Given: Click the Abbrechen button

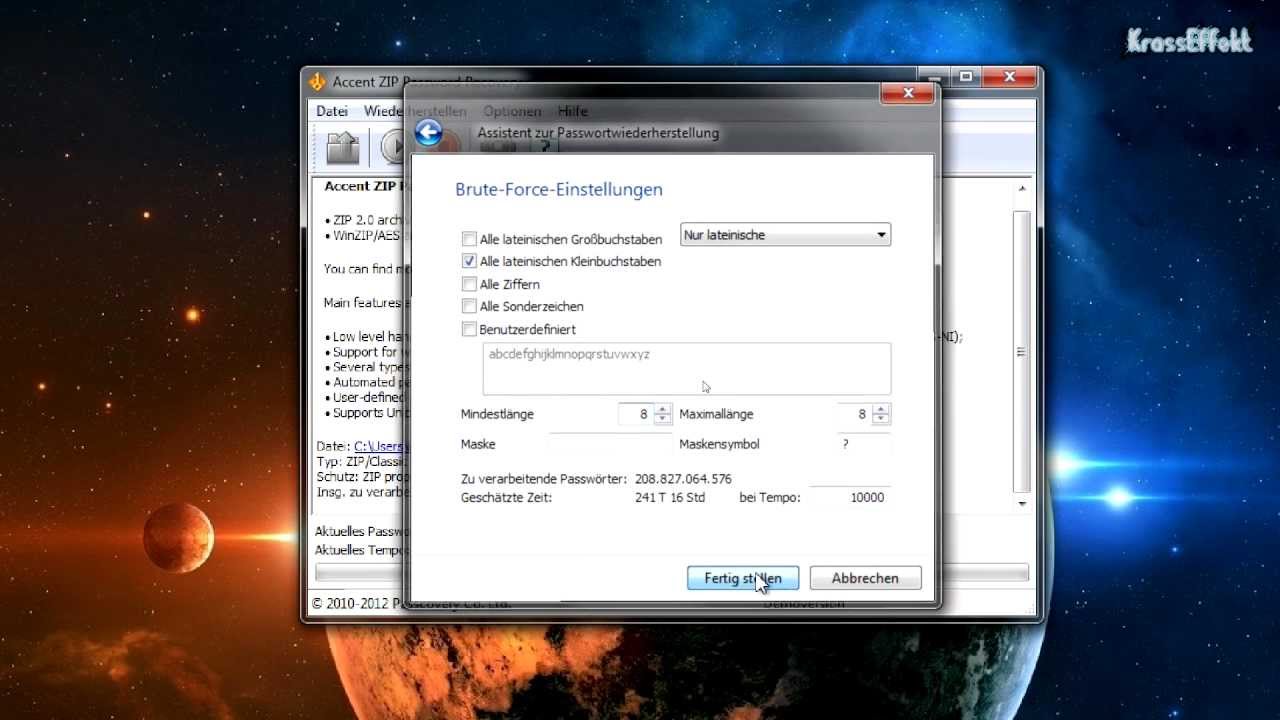Looking at the screenshot, I should 865,578.
